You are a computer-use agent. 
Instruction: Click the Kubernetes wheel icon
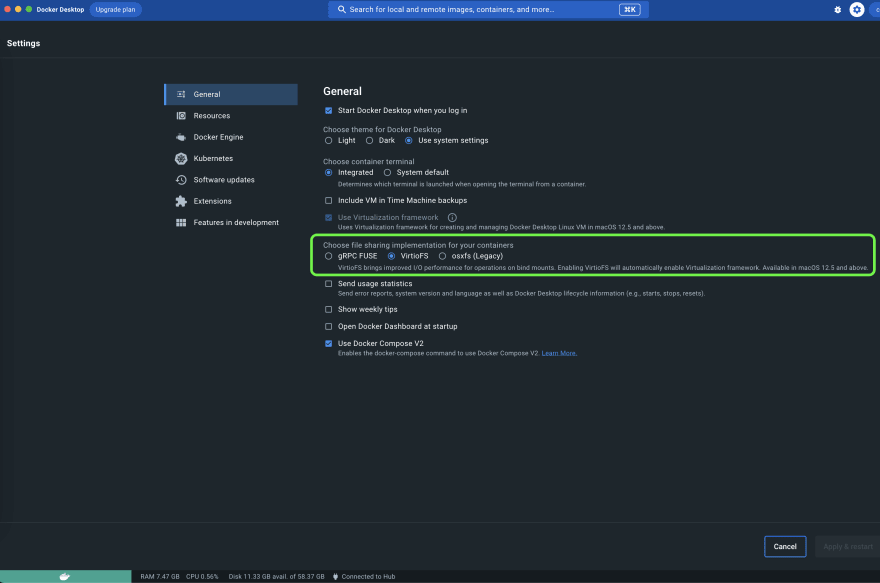coord(181,158)
